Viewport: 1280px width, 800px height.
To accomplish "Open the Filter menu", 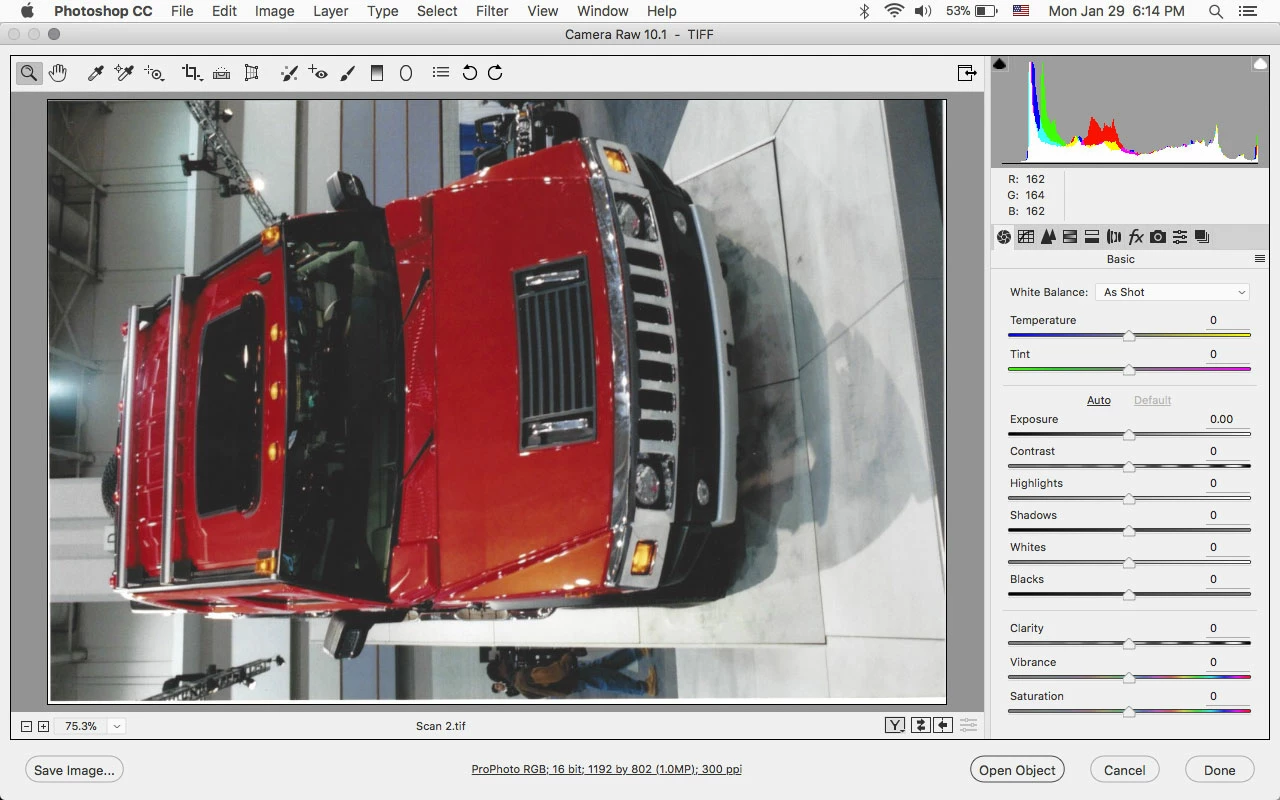I will click(x=491, y=11).
